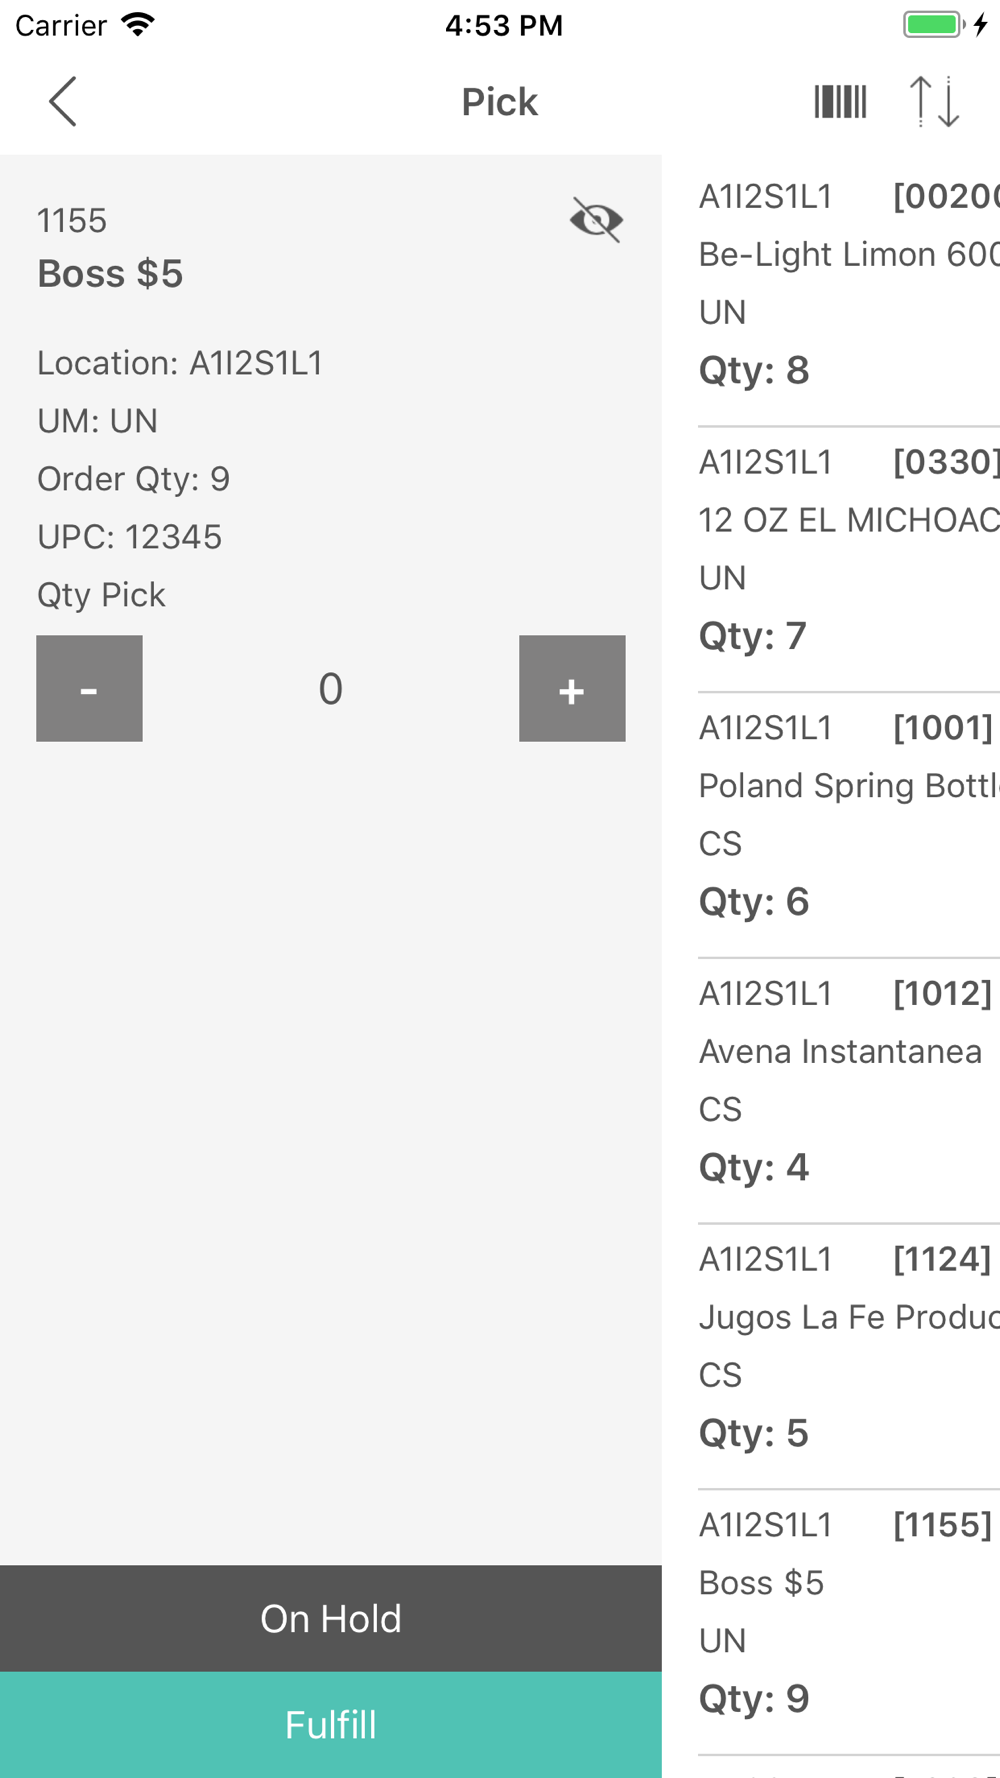Tap the item code [1155] label

[943, 1525]
